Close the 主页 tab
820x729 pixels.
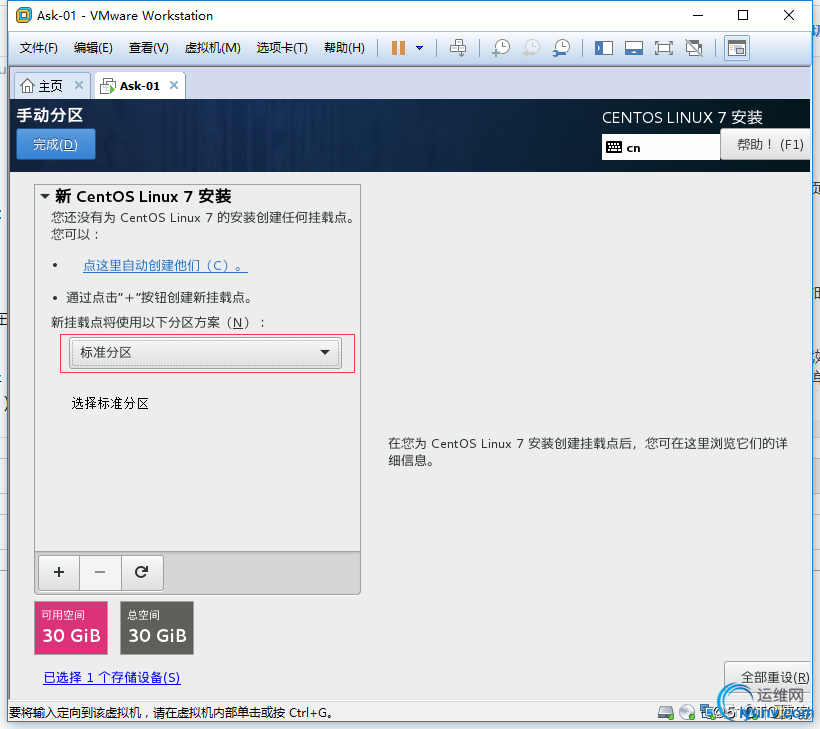79,85
